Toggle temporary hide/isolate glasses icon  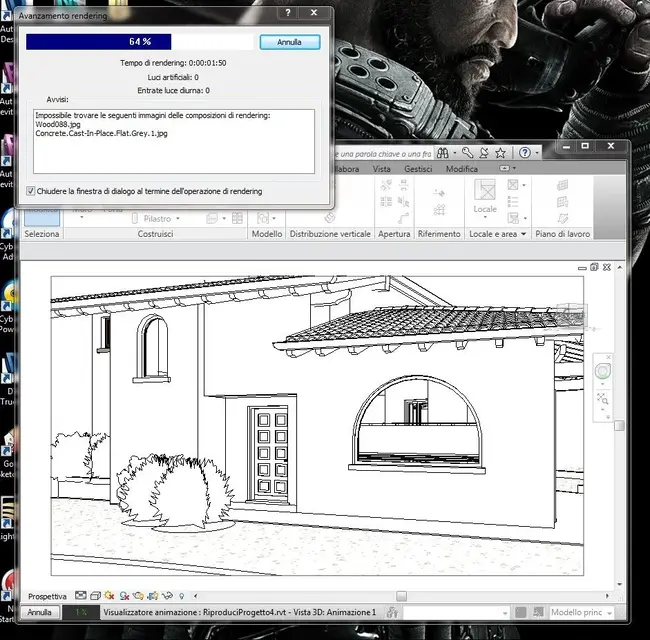point(167,596)
